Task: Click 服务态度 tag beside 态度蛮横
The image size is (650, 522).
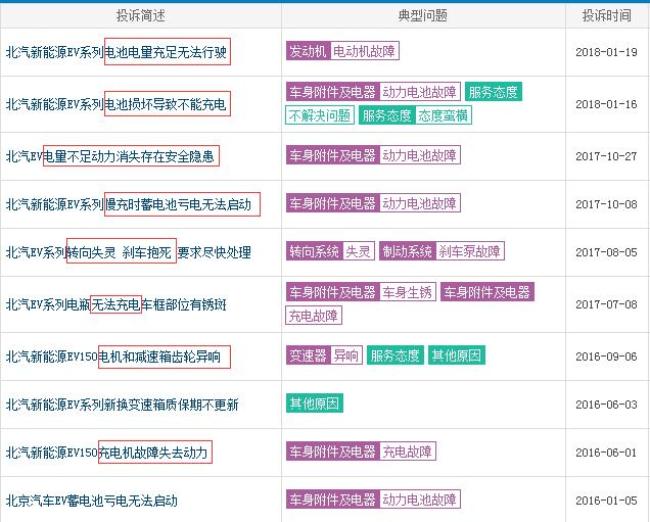Action: 387,115
